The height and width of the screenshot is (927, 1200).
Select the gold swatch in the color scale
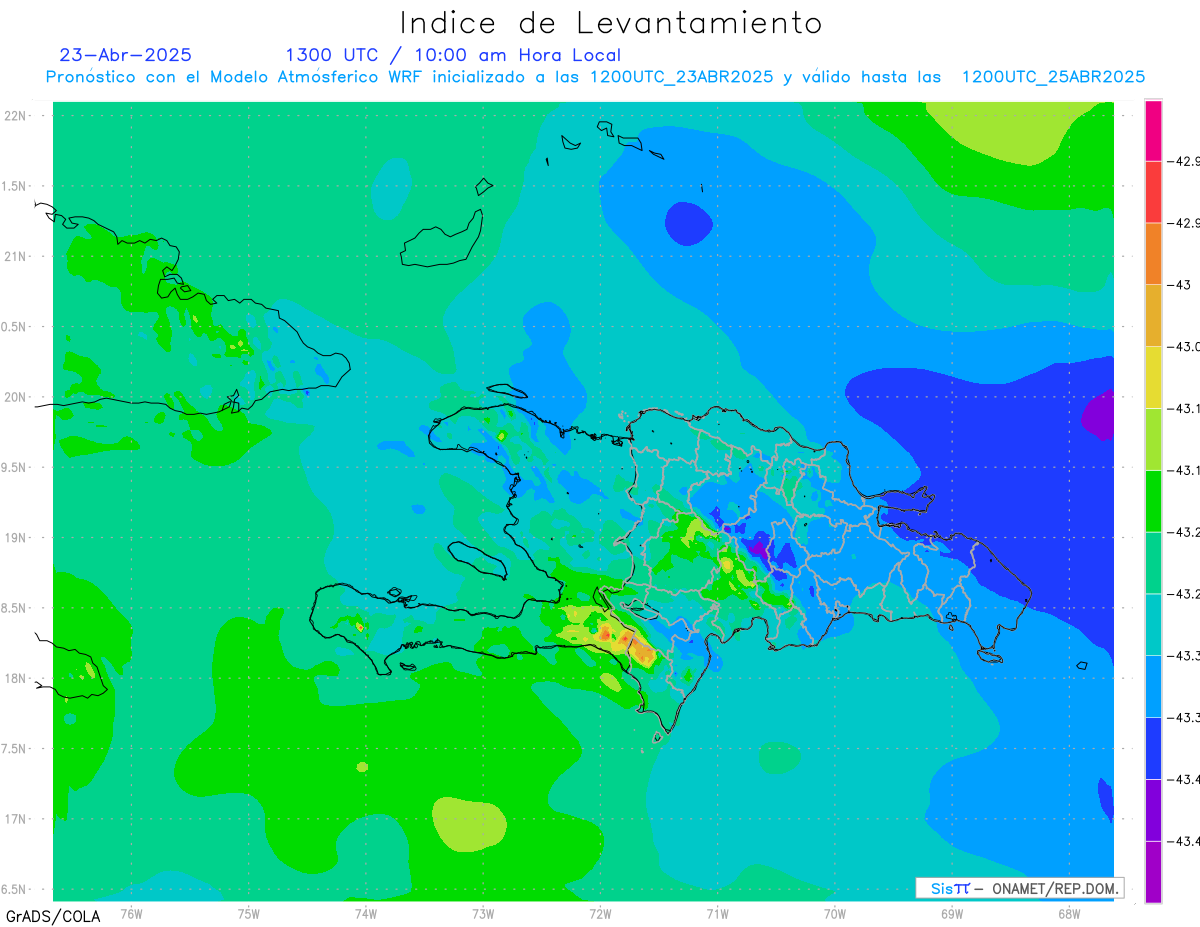[1153, 316]
